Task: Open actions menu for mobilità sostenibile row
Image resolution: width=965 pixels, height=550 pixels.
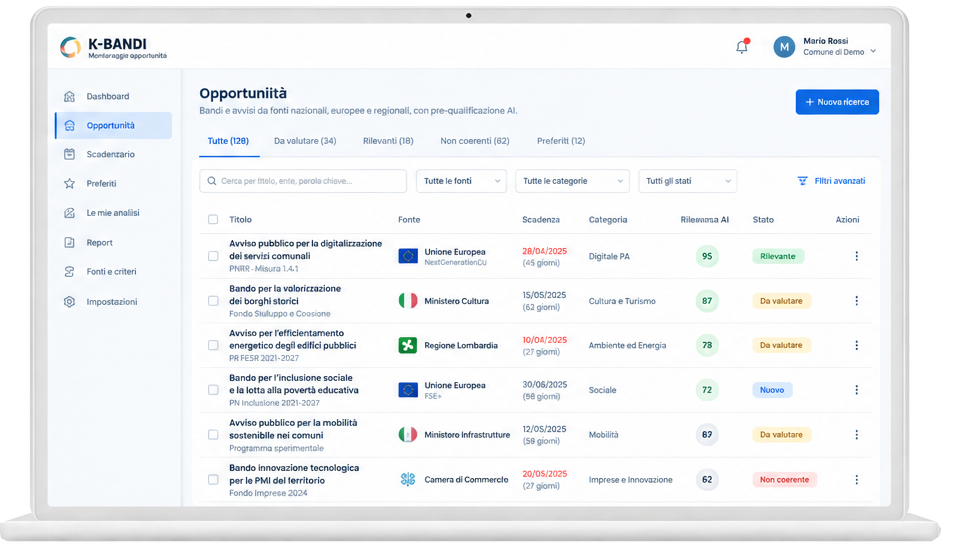Action: 856,435
